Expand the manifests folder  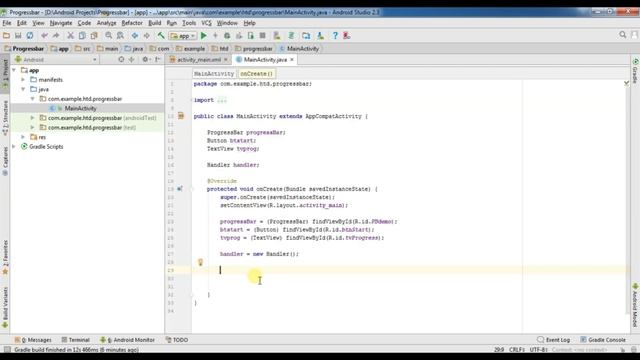(x=24, y=80)
